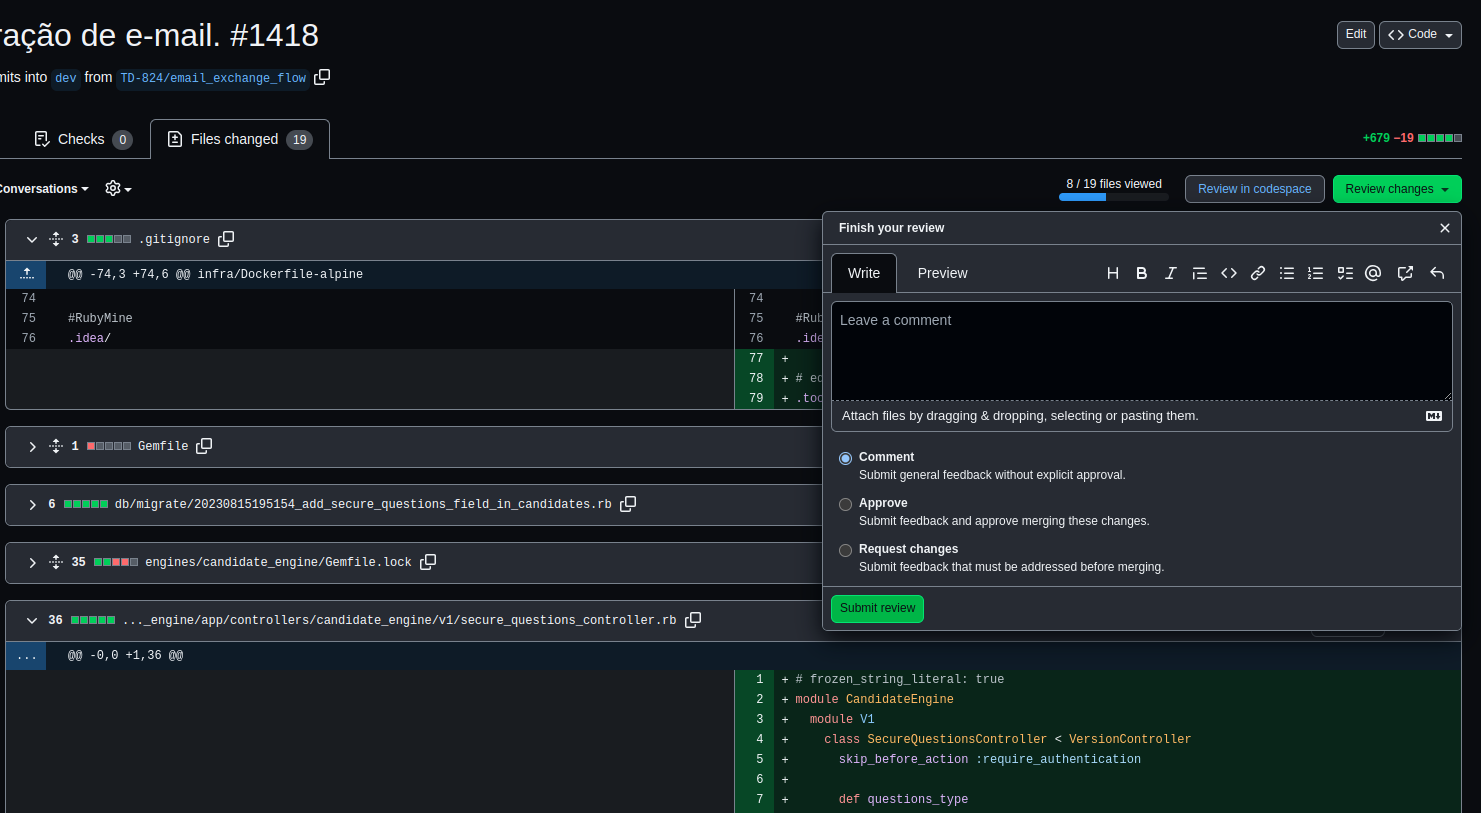Open the engines/candidate_engine/Gemfile.lock file link

(x=278, y=562)
